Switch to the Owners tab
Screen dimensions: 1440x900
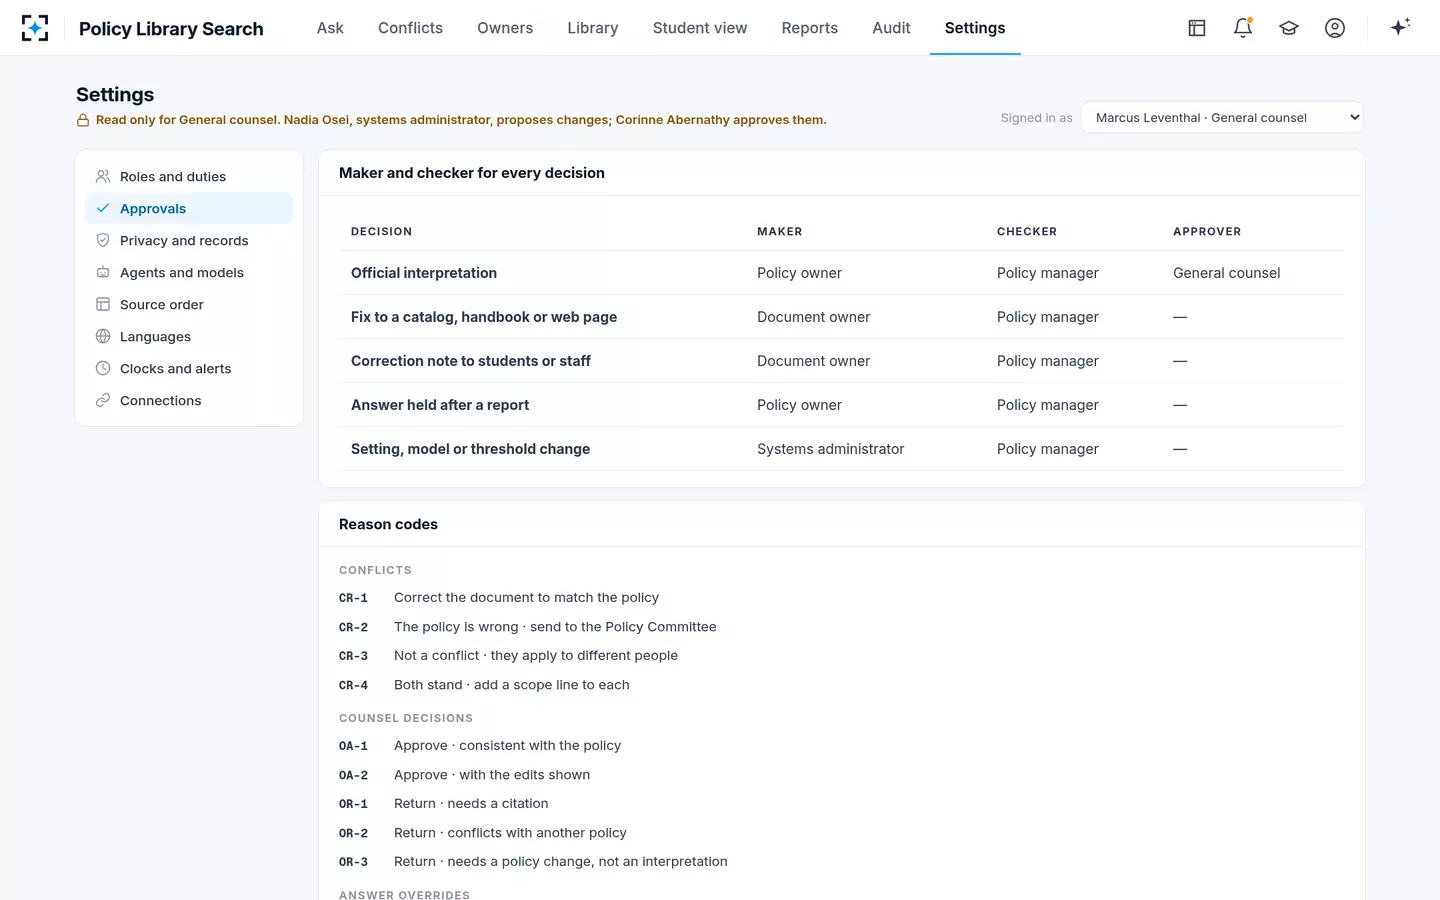click(x=505, y=28)
